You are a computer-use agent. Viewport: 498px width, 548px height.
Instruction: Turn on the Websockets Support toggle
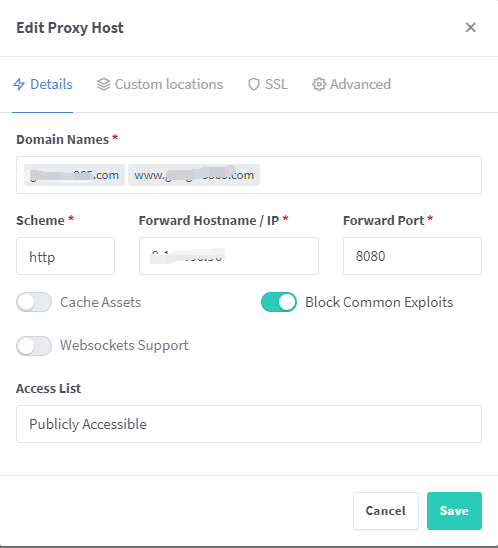(x=34, y=346)
